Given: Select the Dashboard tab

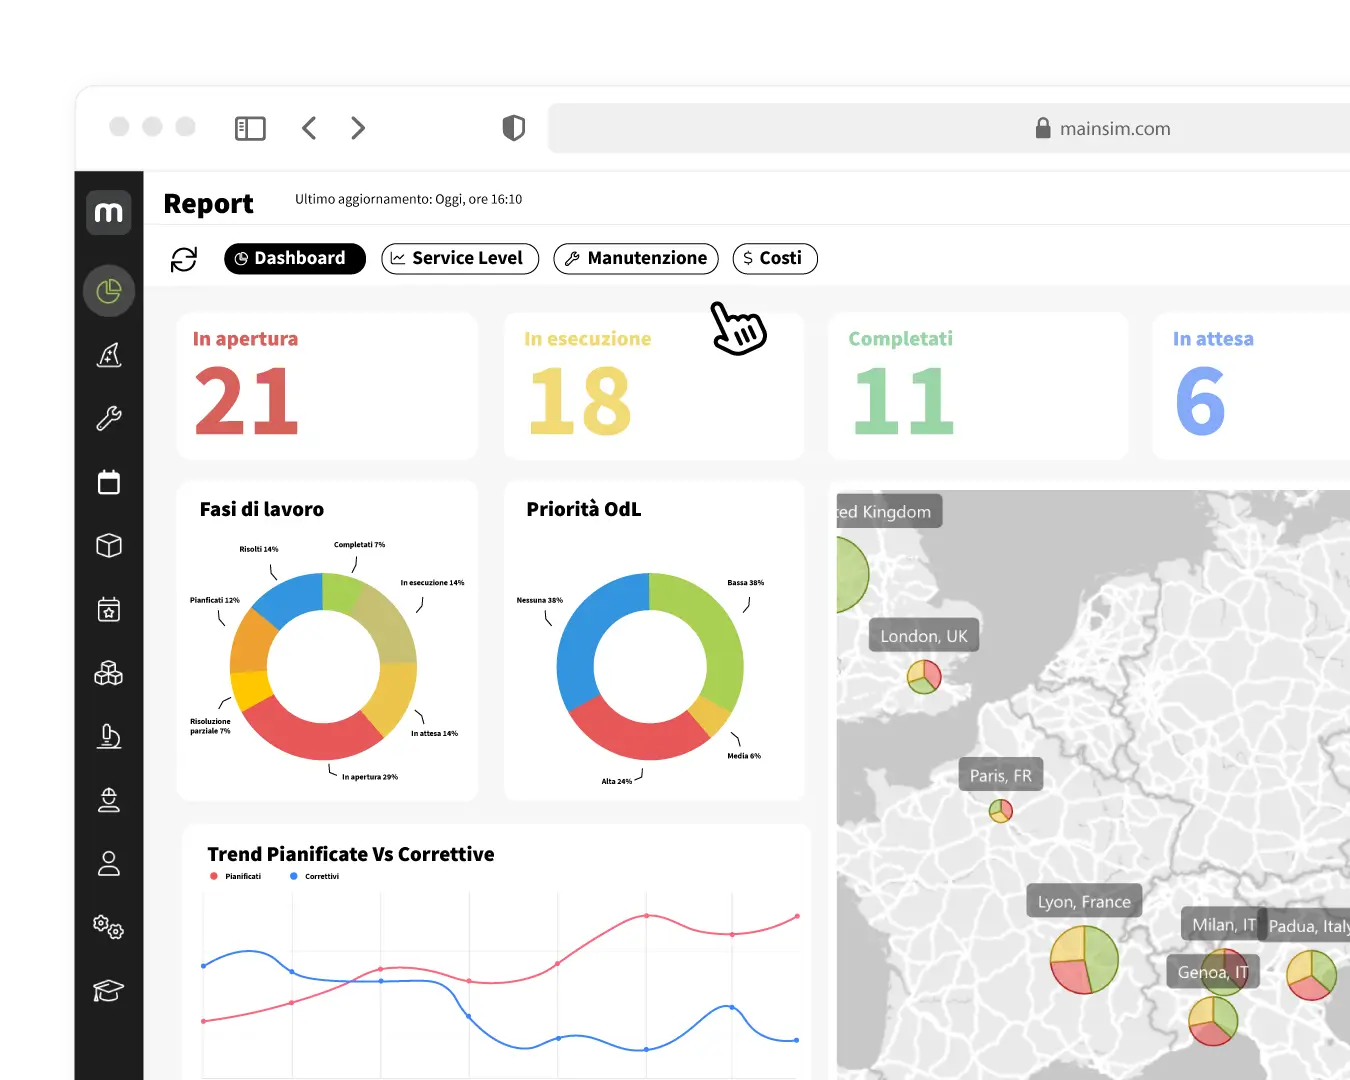Looking at the screenshot, I should [x=295, y=258].
